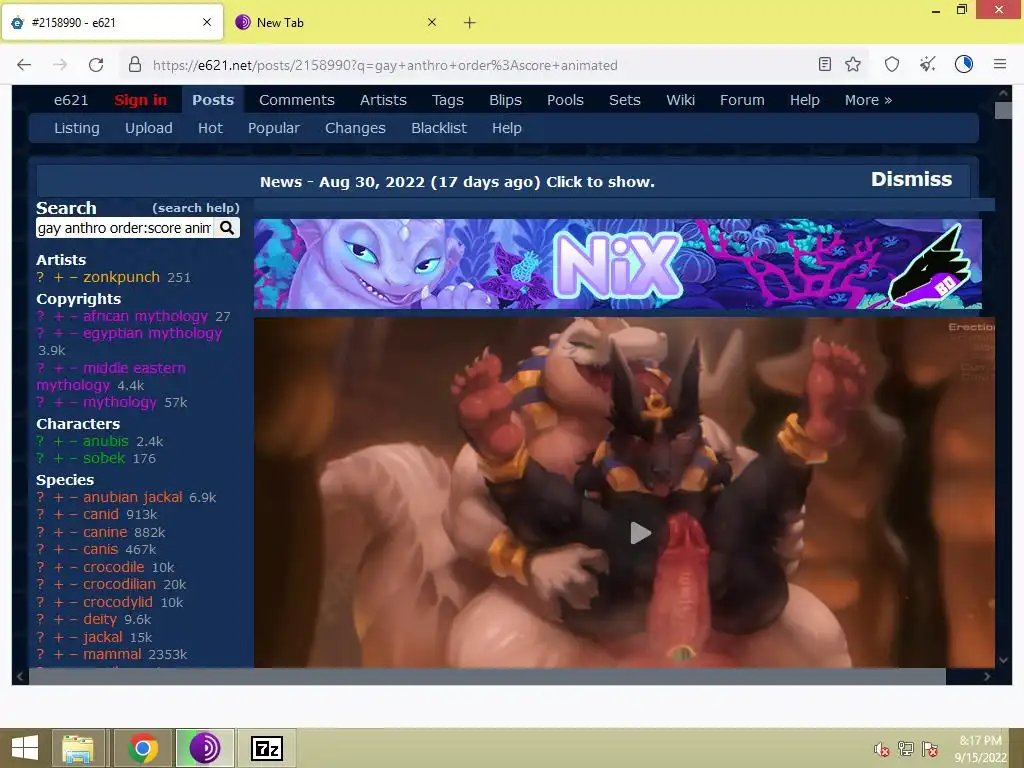
Task: Open the 'Blacklist' submenu link
Action: pyautogui.click(x=439, y=128)
